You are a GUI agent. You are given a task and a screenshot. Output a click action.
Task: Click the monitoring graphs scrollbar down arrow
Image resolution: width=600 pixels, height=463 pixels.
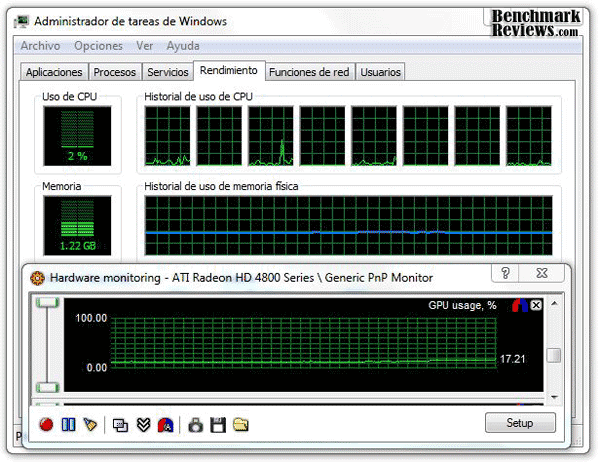[x=554, y=397]
